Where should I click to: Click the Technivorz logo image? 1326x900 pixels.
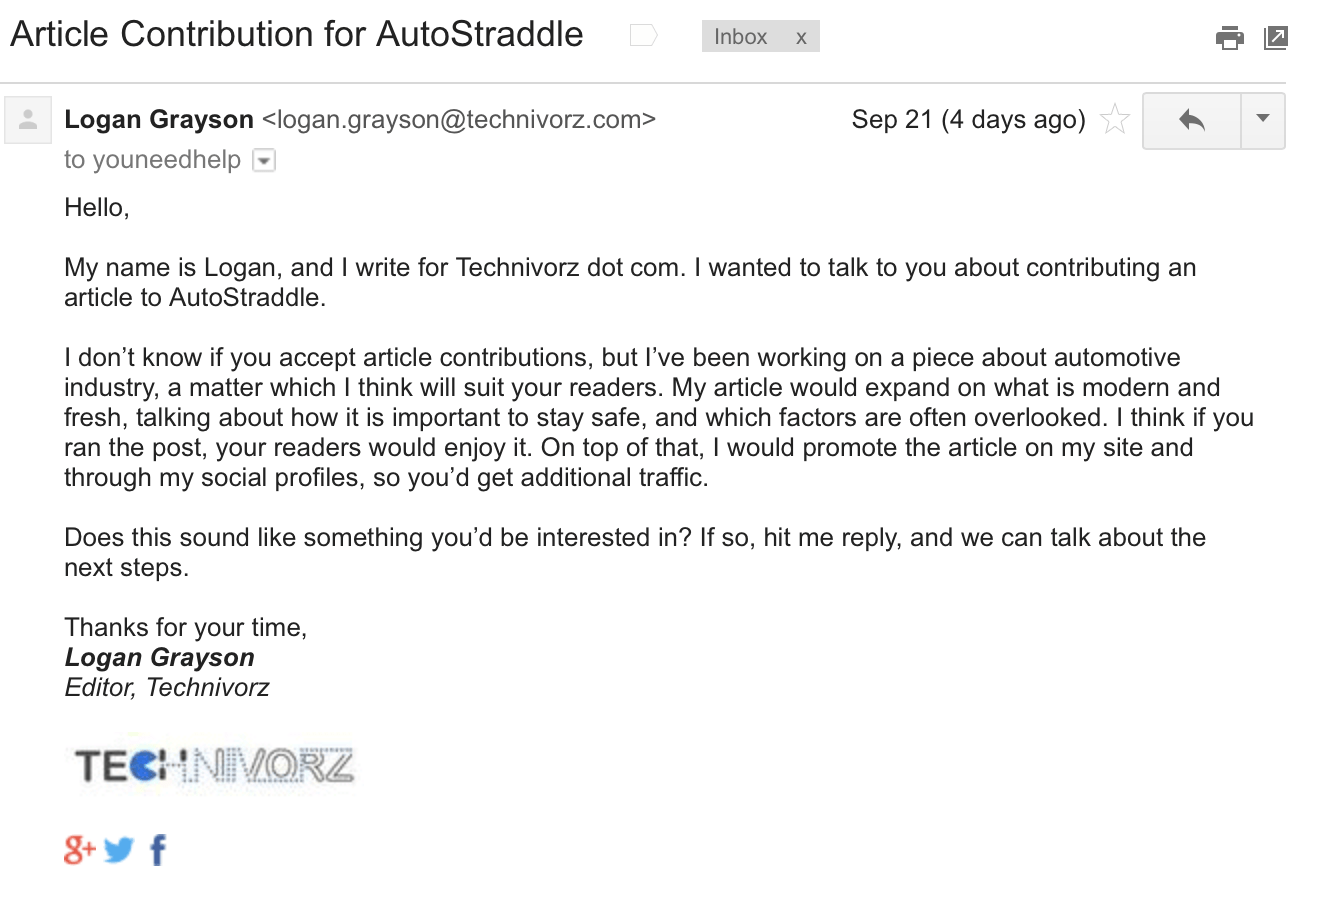click(214, 768)
